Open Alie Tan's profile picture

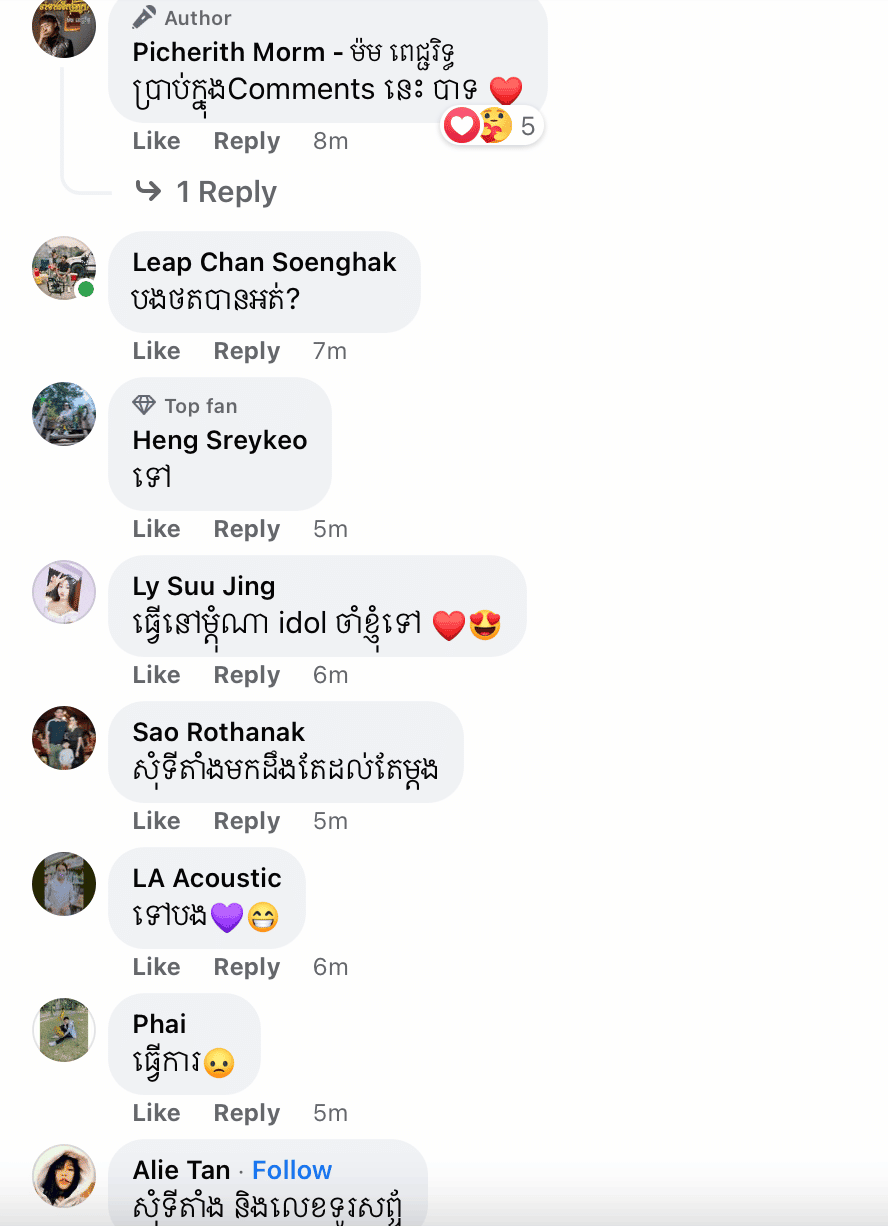(x=64, y=1176)
